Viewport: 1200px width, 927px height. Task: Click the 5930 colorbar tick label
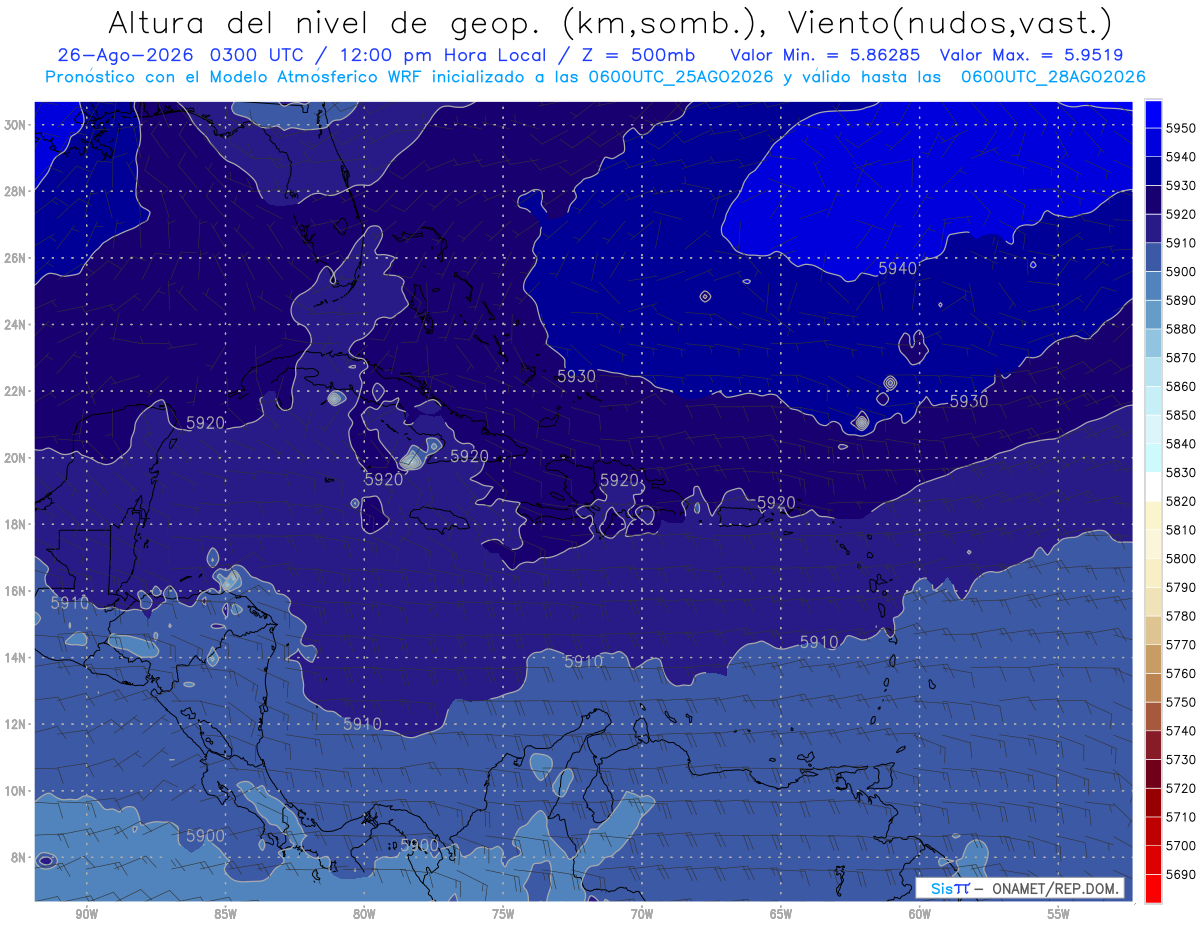(1181, 186)
